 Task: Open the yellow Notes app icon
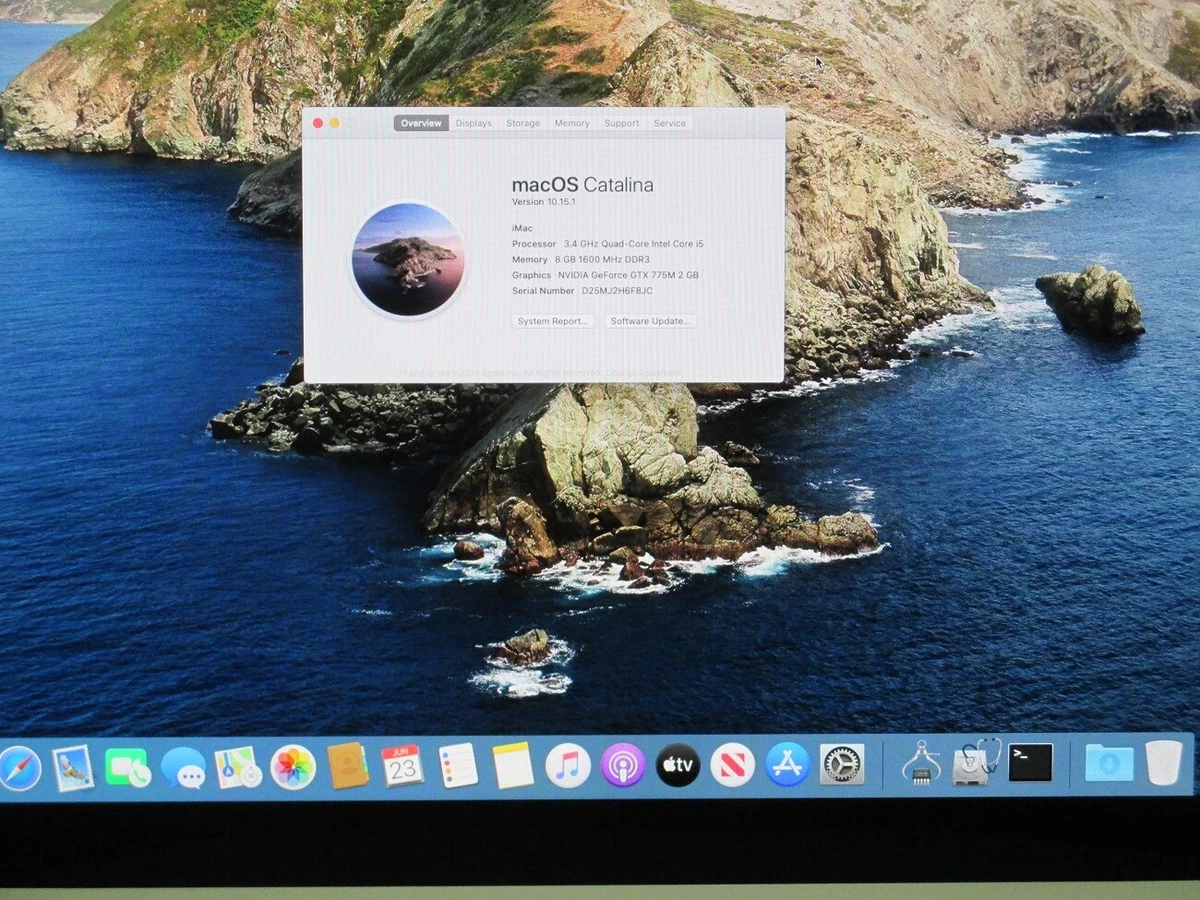coord(513,766)
